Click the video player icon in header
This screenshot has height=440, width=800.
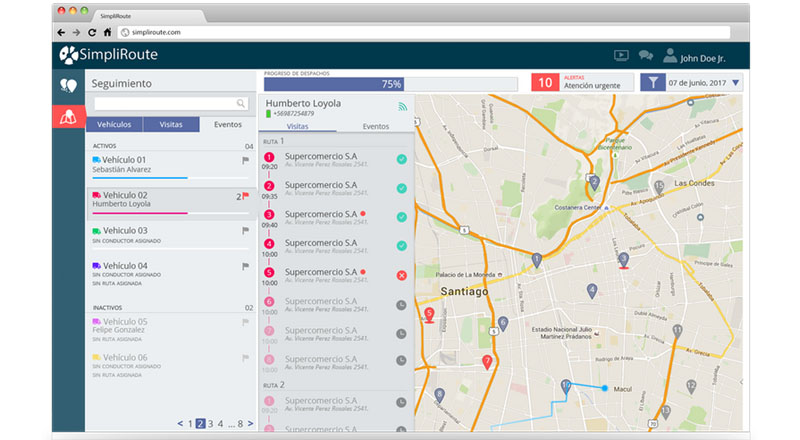[620, 56]
